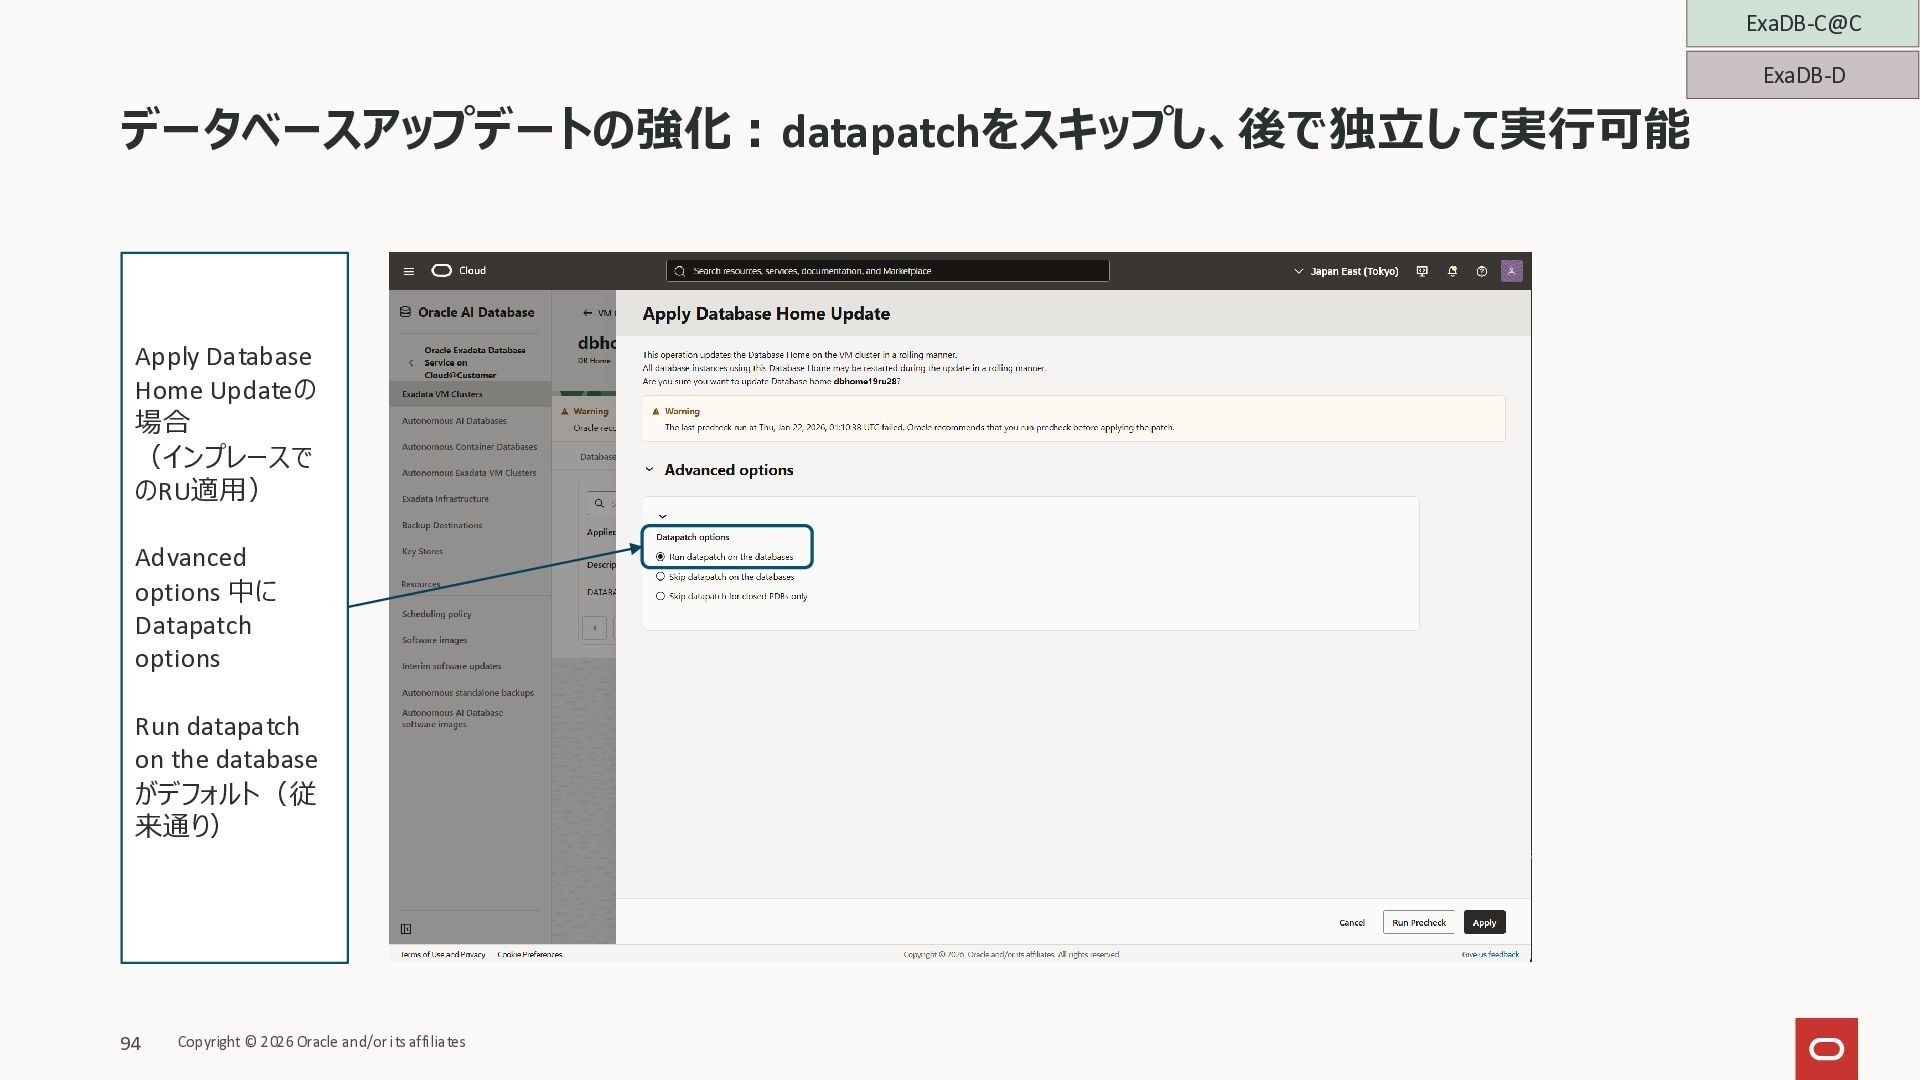The height and width of the screenshot is (1080, 1920).
Task: Open the user profile avatar
Action: pos(1511,271)
